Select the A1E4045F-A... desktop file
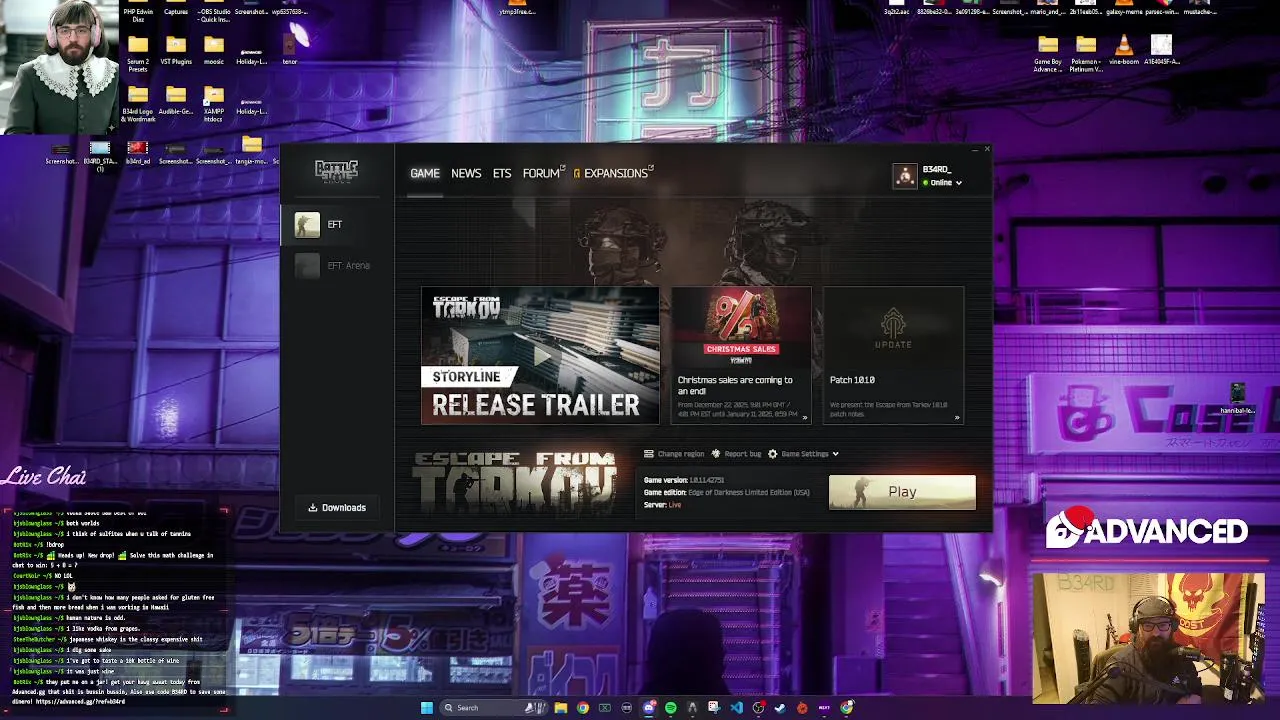This screenshot has width=1280, height=720. 1161,50
